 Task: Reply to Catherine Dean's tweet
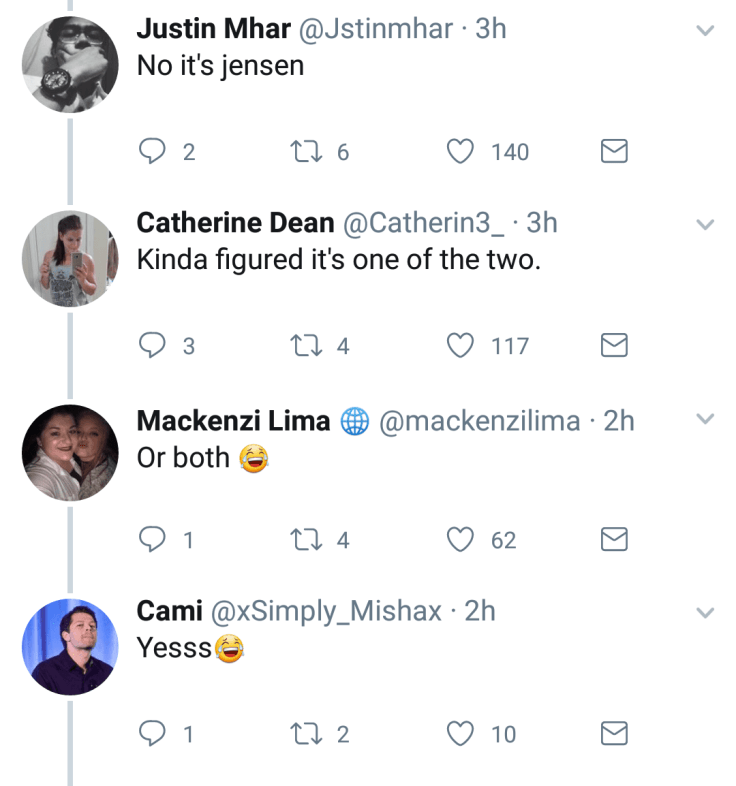[x=151, y=346]
